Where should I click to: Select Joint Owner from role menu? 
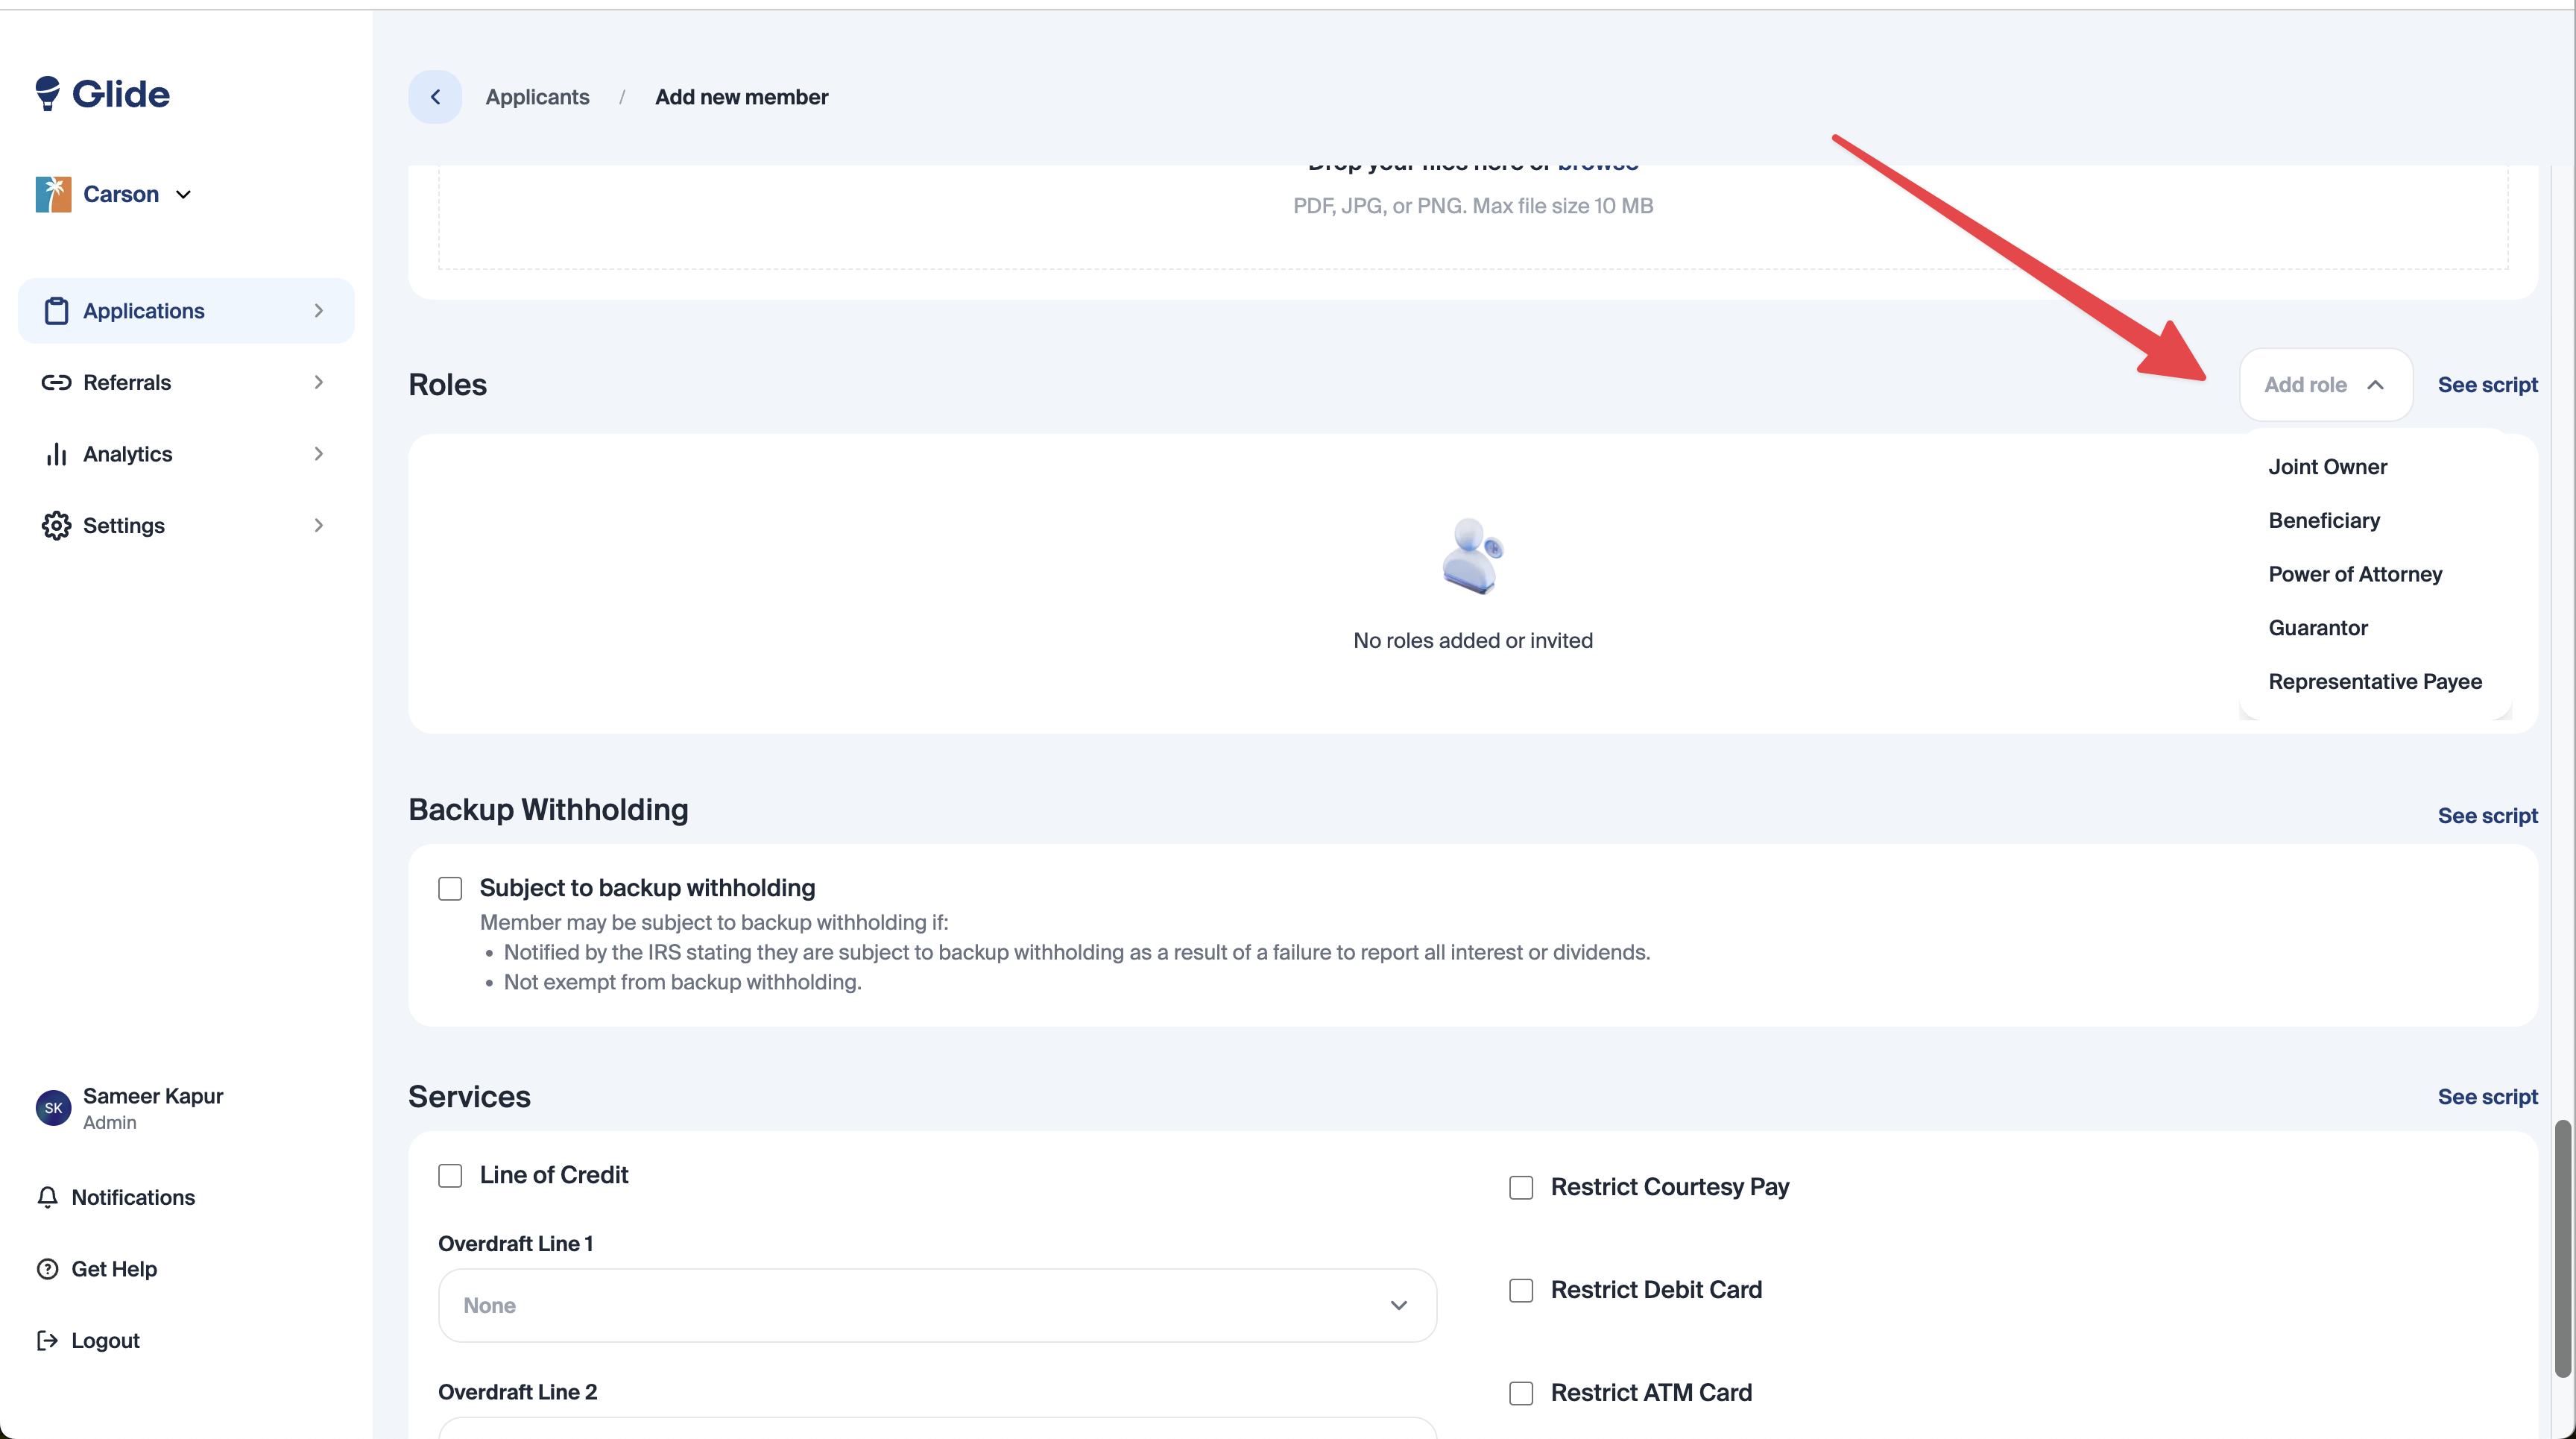(x=2327, y=467)
